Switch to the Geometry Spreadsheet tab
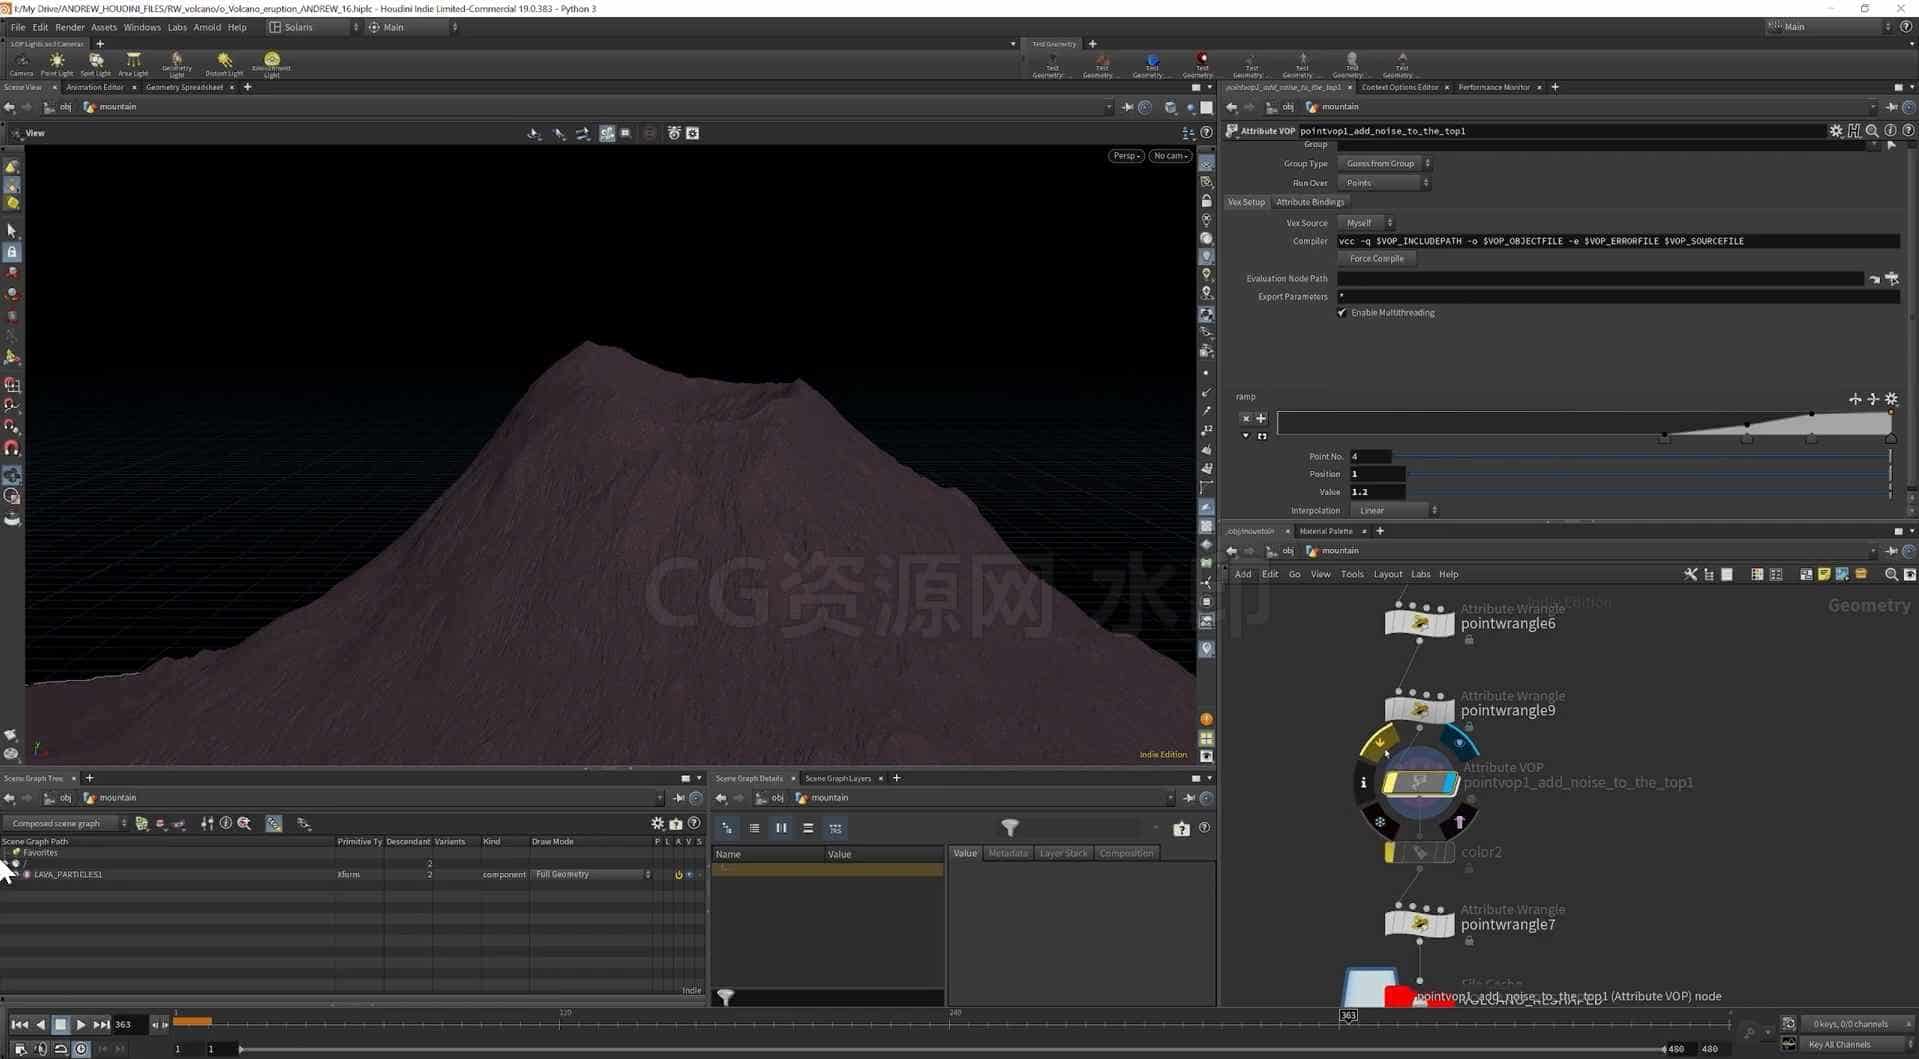The height and width of the screenshot is (1059, 1919). [184, 87]
